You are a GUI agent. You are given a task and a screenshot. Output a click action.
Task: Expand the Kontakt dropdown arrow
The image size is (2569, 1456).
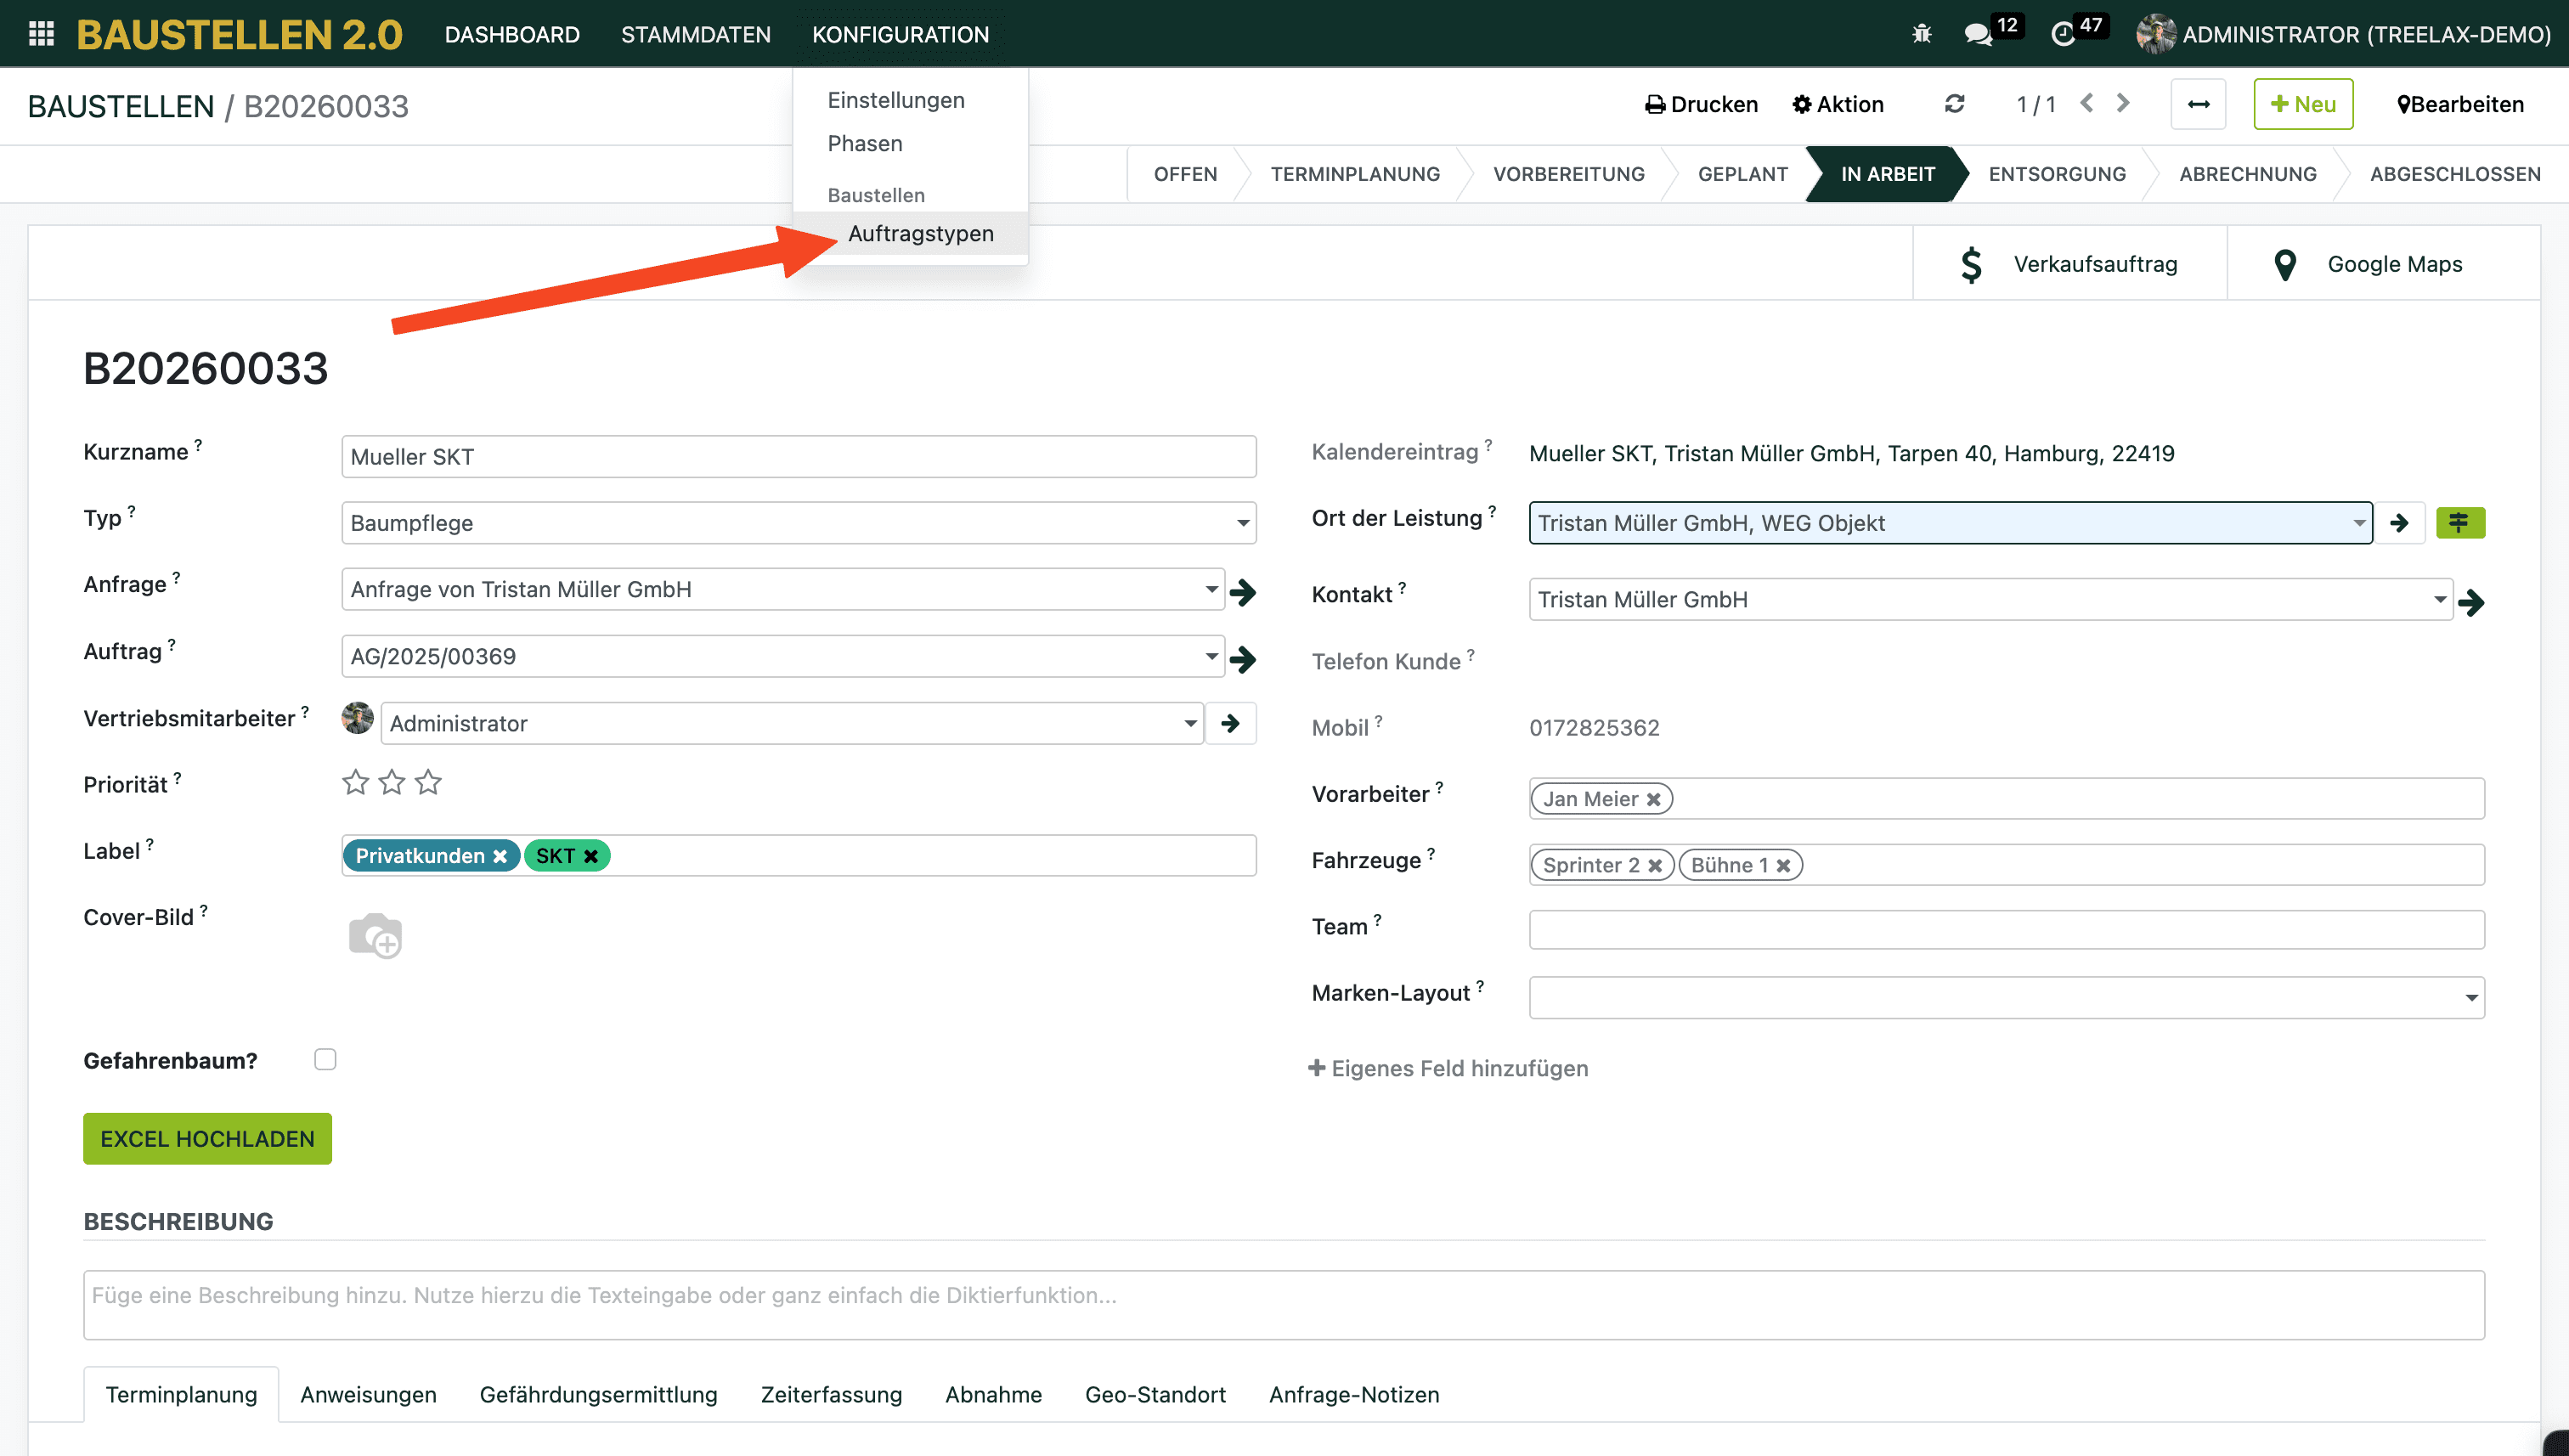[x=2439, y=599]
